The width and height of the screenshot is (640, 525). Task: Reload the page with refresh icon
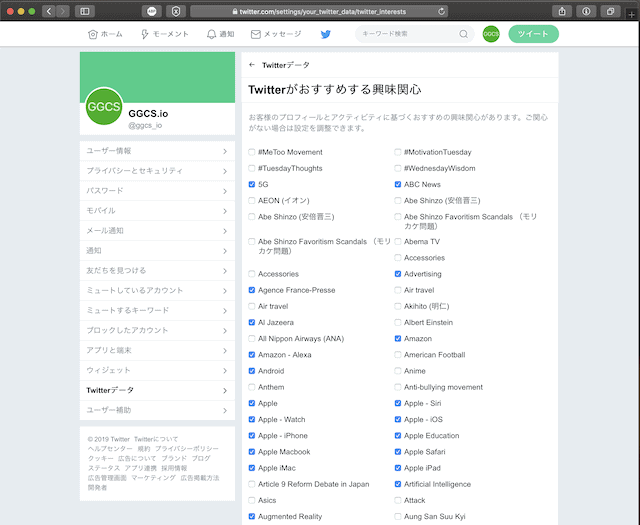pos(441,11)
